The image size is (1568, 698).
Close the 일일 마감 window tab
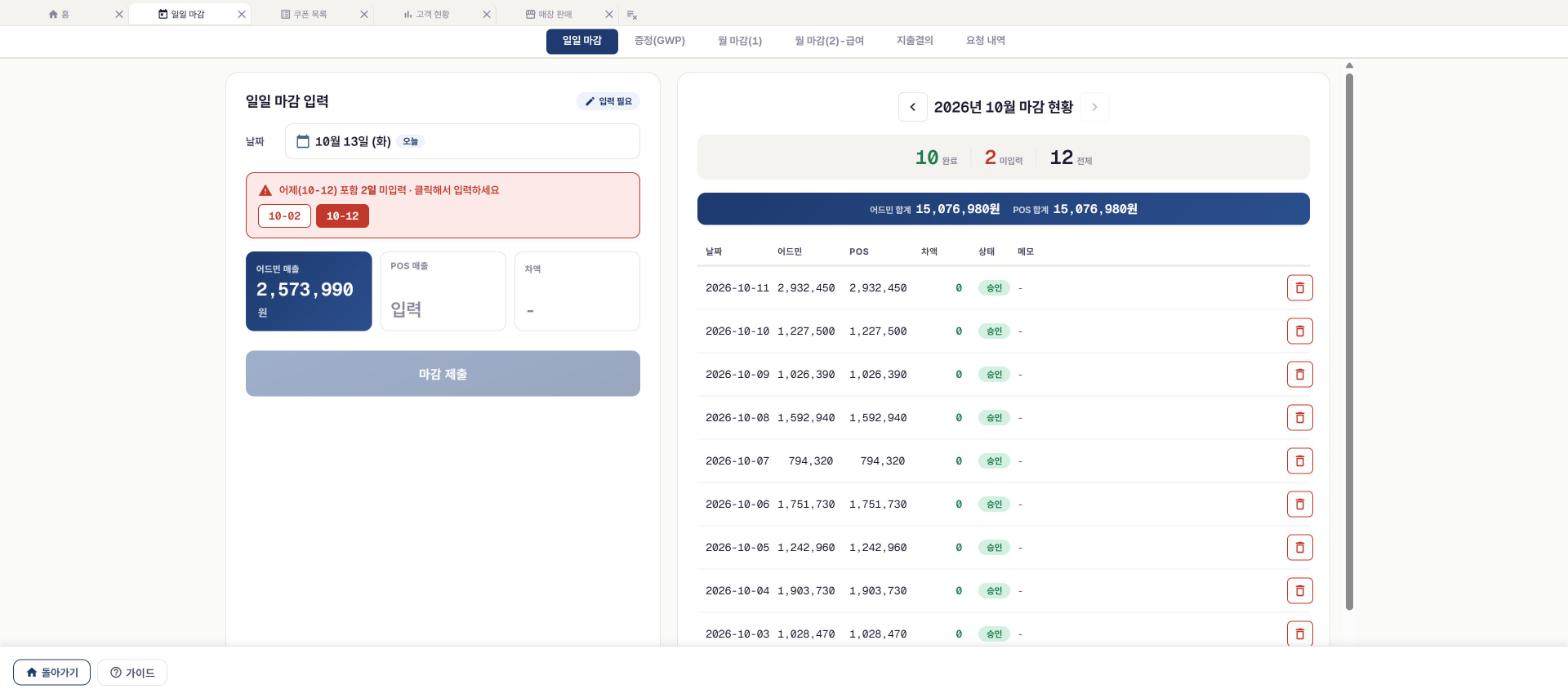pyautogui.click(x=241, y=14)
